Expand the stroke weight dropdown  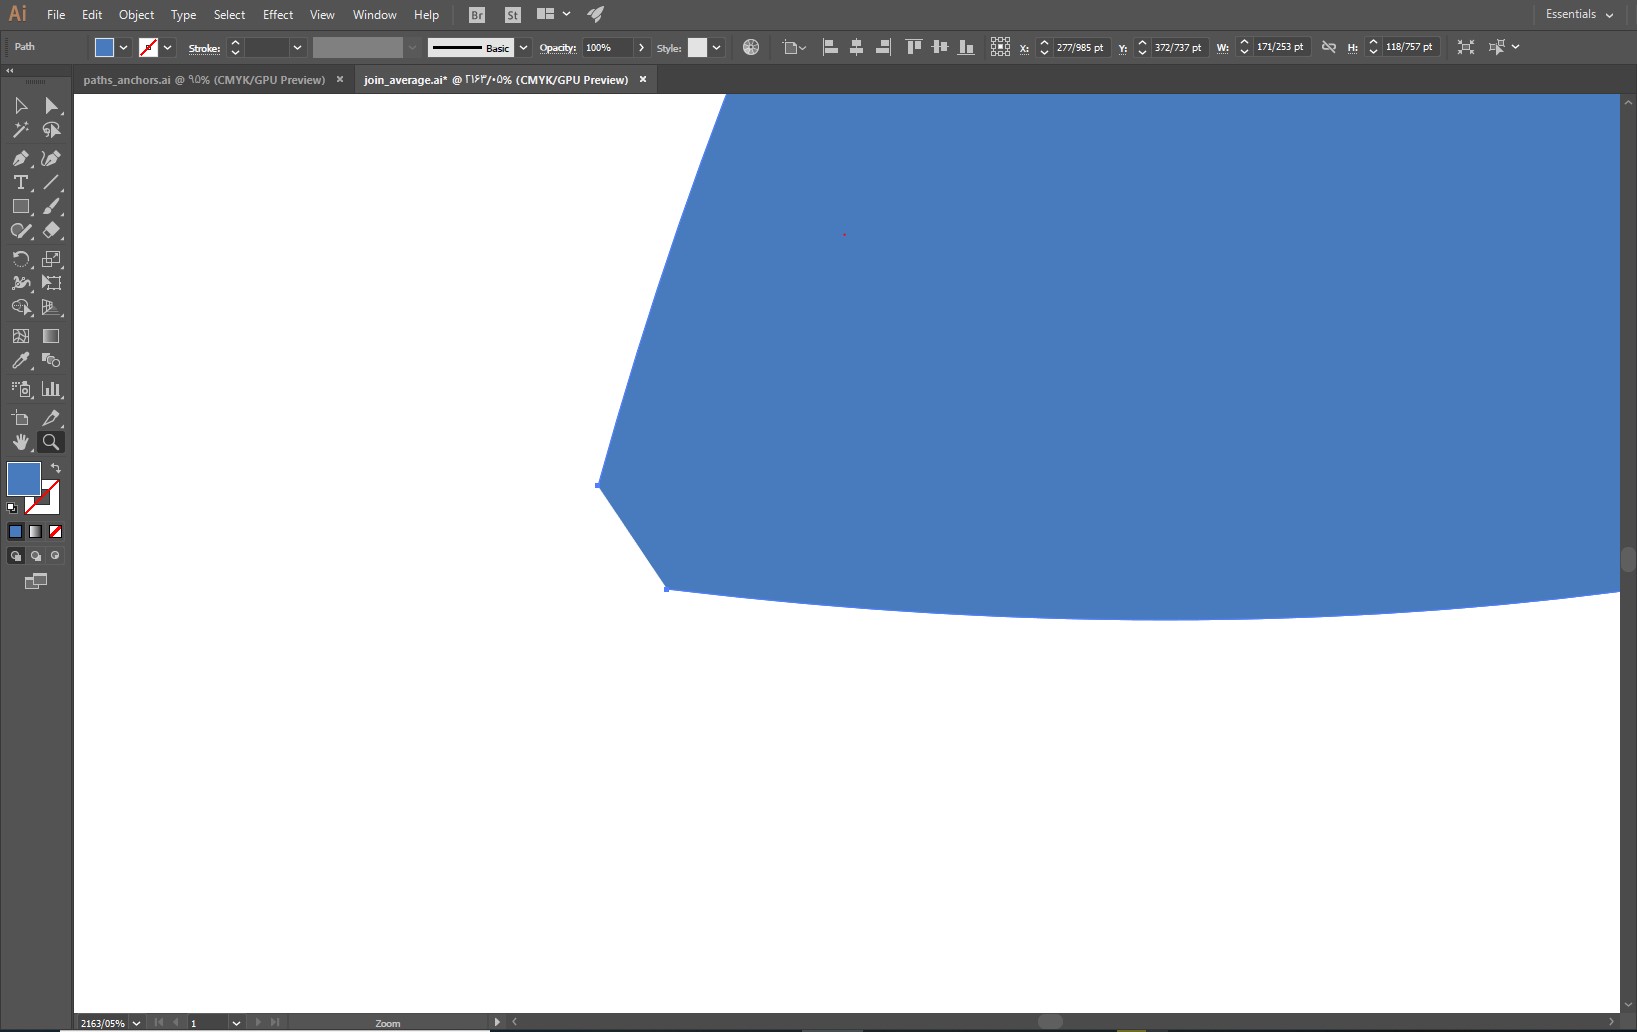click(297, 47)
